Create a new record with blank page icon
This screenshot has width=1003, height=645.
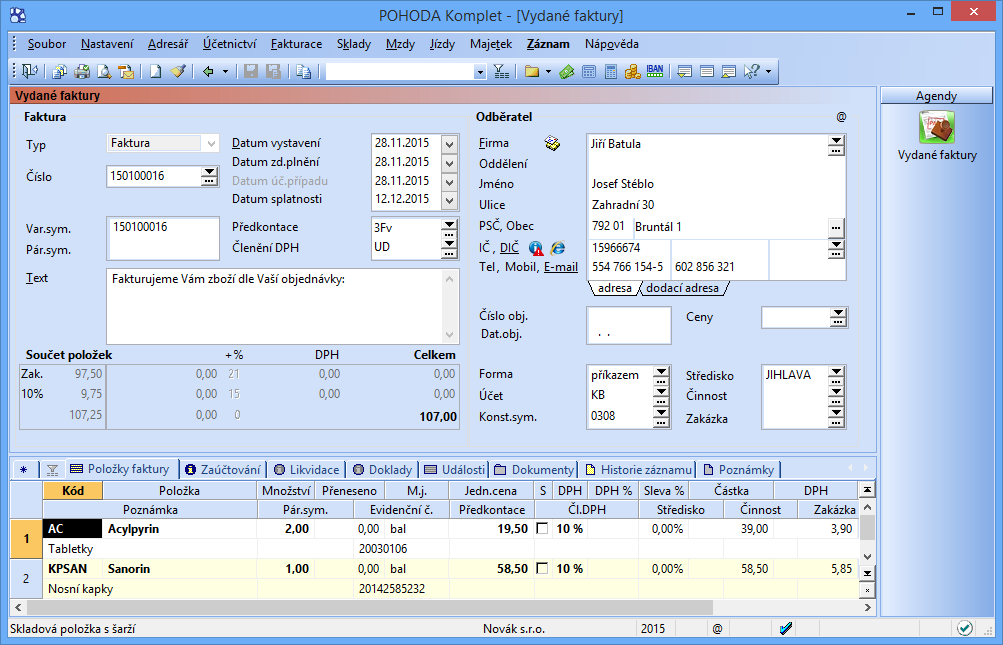click(x=155, y=71)
